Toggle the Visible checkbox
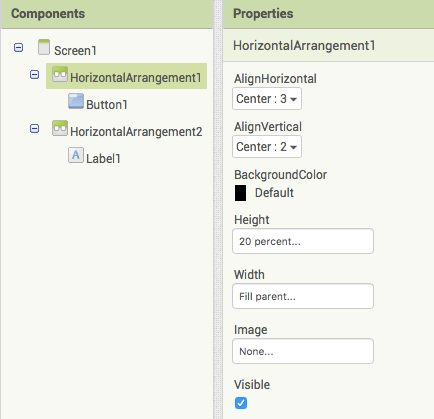Viewport: 434px width, 419px height. (241, 403)
